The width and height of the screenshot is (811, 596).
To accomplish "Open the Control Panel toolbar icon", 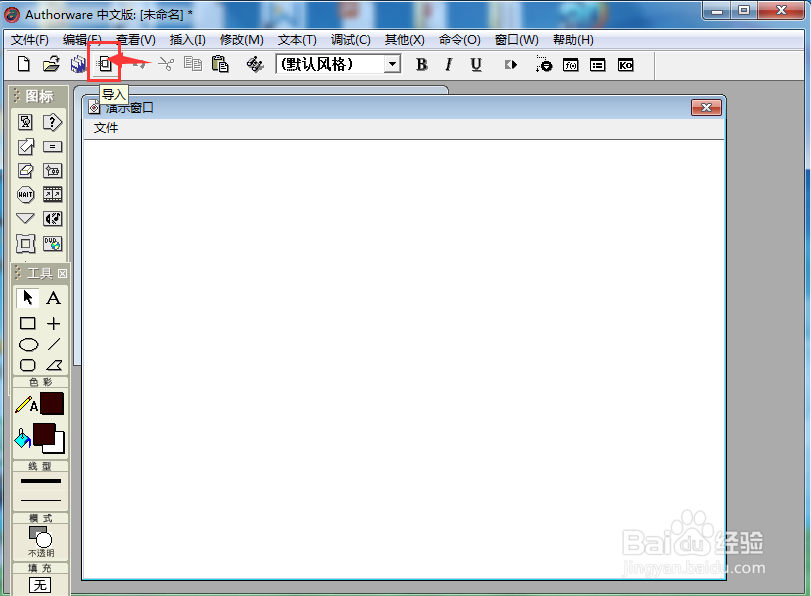I will click(x=544, y=64).
